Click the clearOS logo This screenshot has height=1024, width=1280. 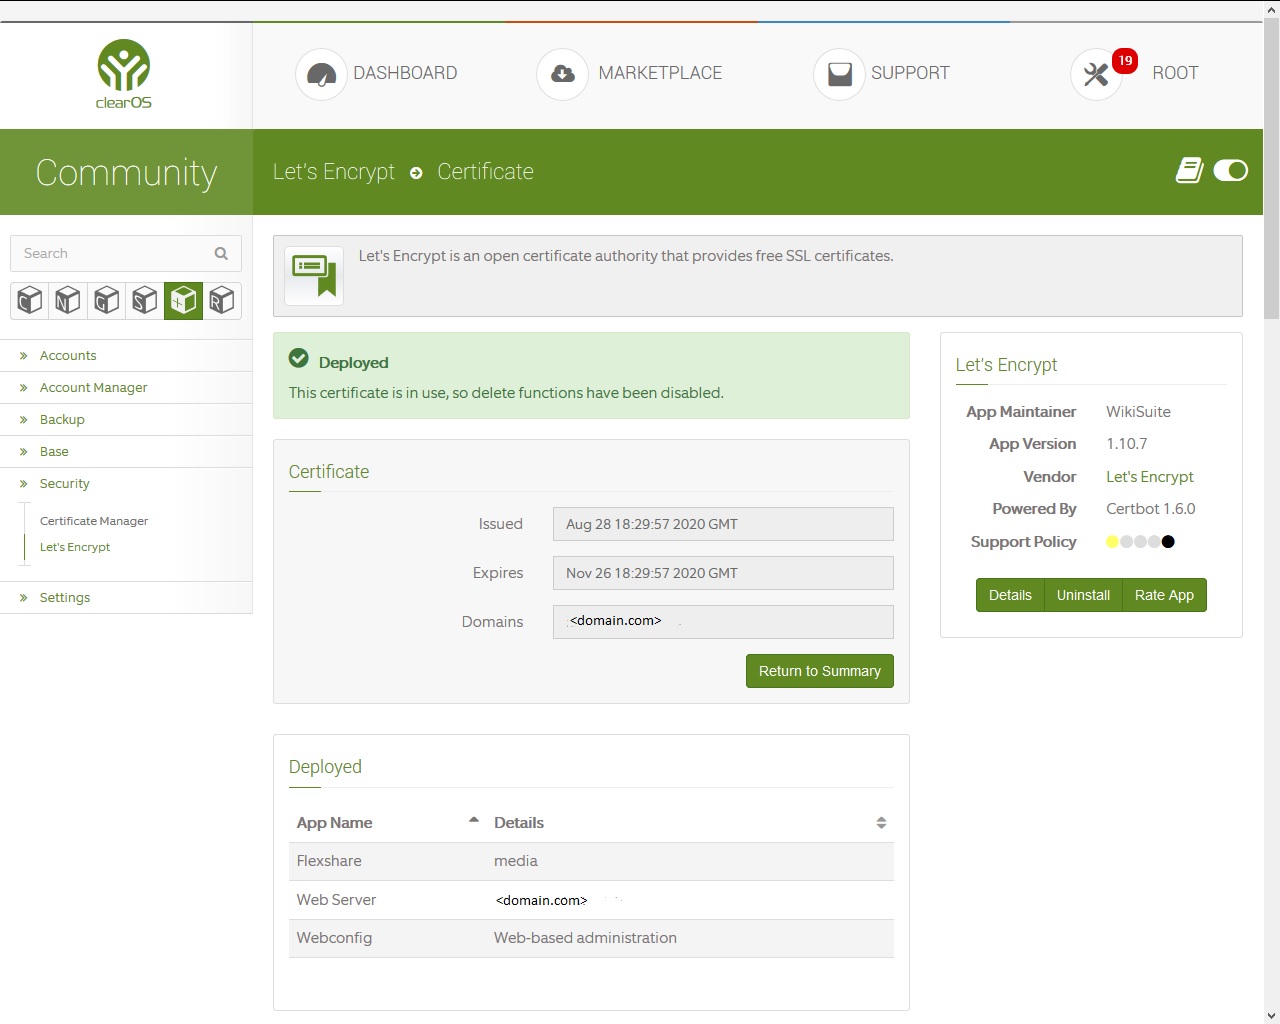tap(124, 74)
